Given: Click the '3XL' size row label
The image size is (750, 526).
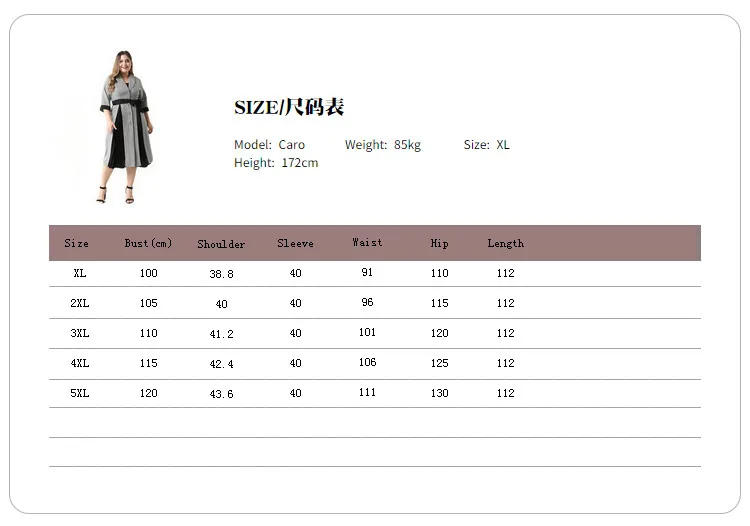Looking at the screenshot, I should (x=80, y=334).
